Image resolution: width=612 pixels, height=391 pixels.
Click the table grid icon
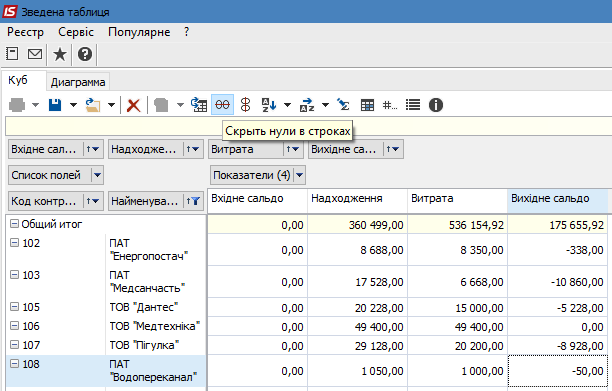pyautogui.click(x=367, y=105)
